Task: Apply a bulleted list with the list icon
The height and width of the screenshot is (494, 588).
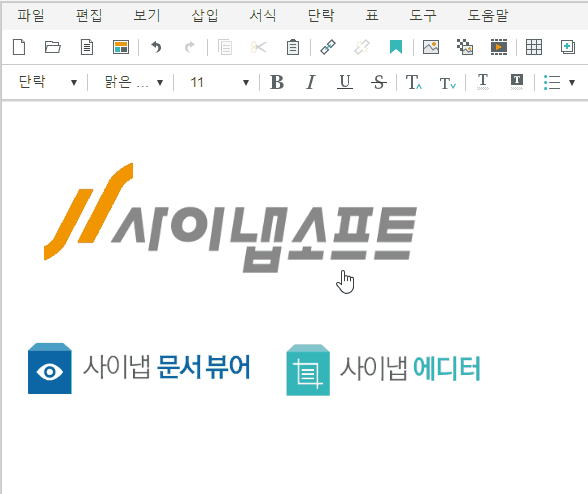Action: [x=552, y=82]
